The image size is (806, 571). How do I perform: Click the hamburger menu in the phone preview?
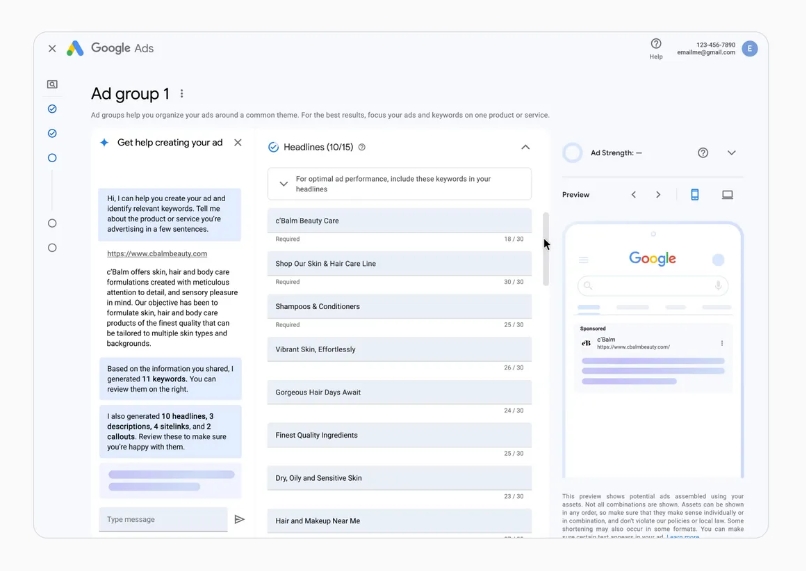click(583, 260)
